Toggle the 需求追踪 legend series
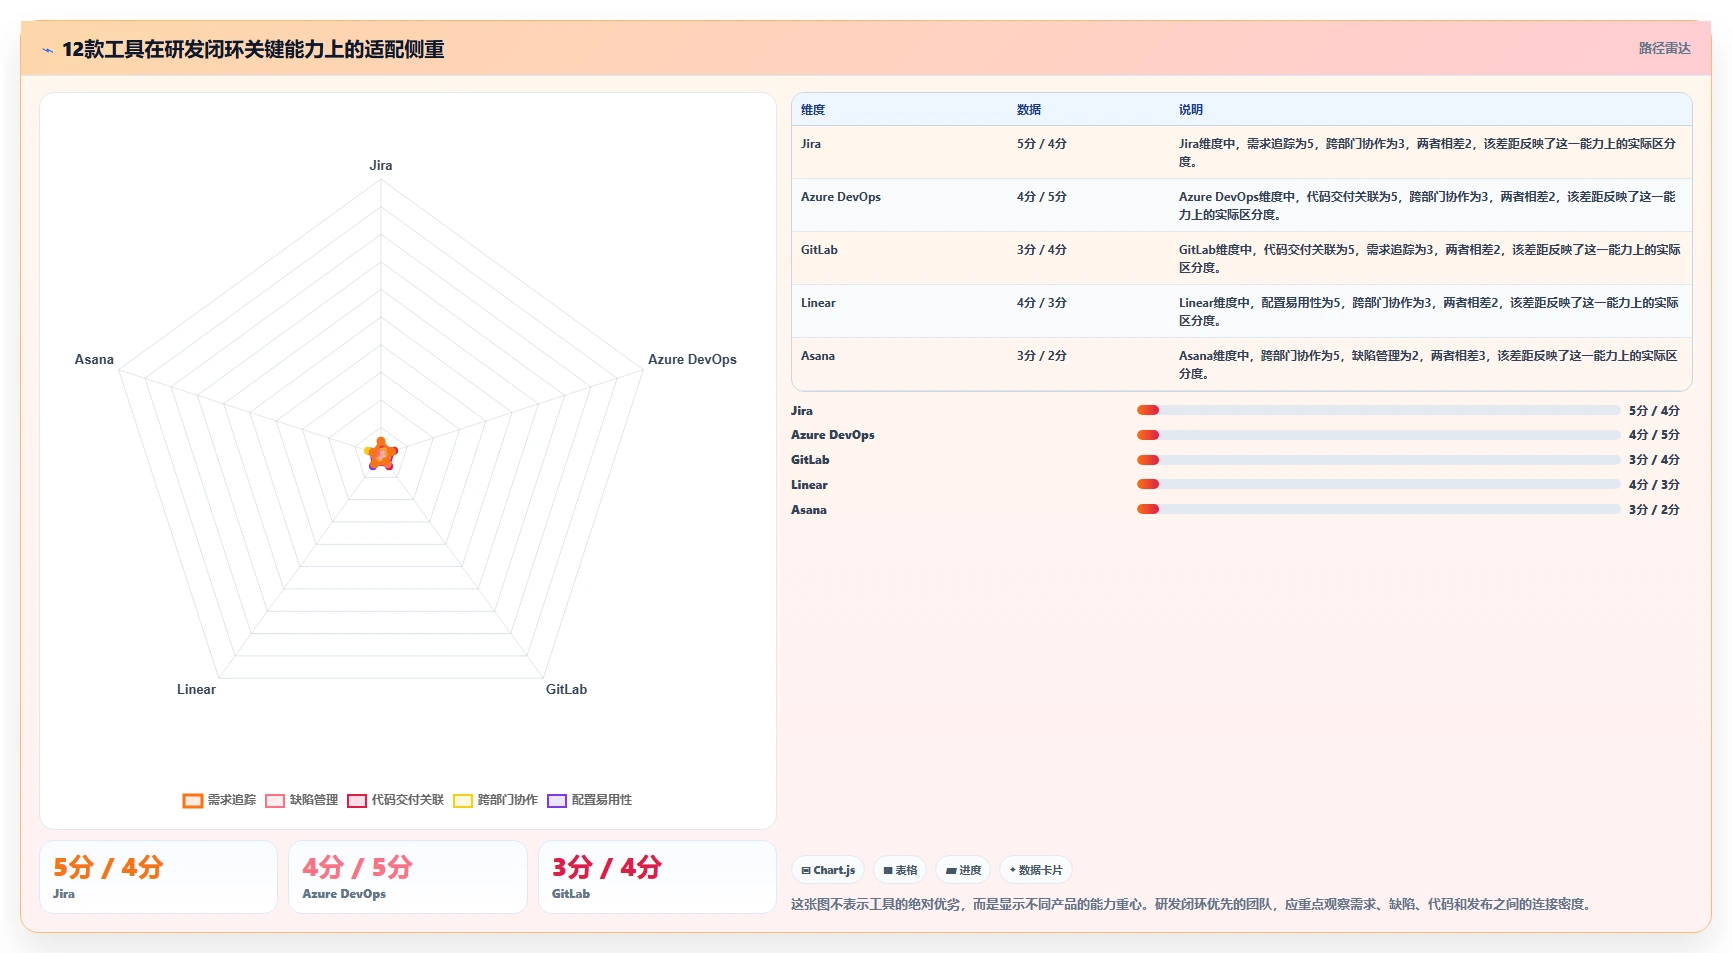Viewport: 1732px width, 953px height. 219,800
